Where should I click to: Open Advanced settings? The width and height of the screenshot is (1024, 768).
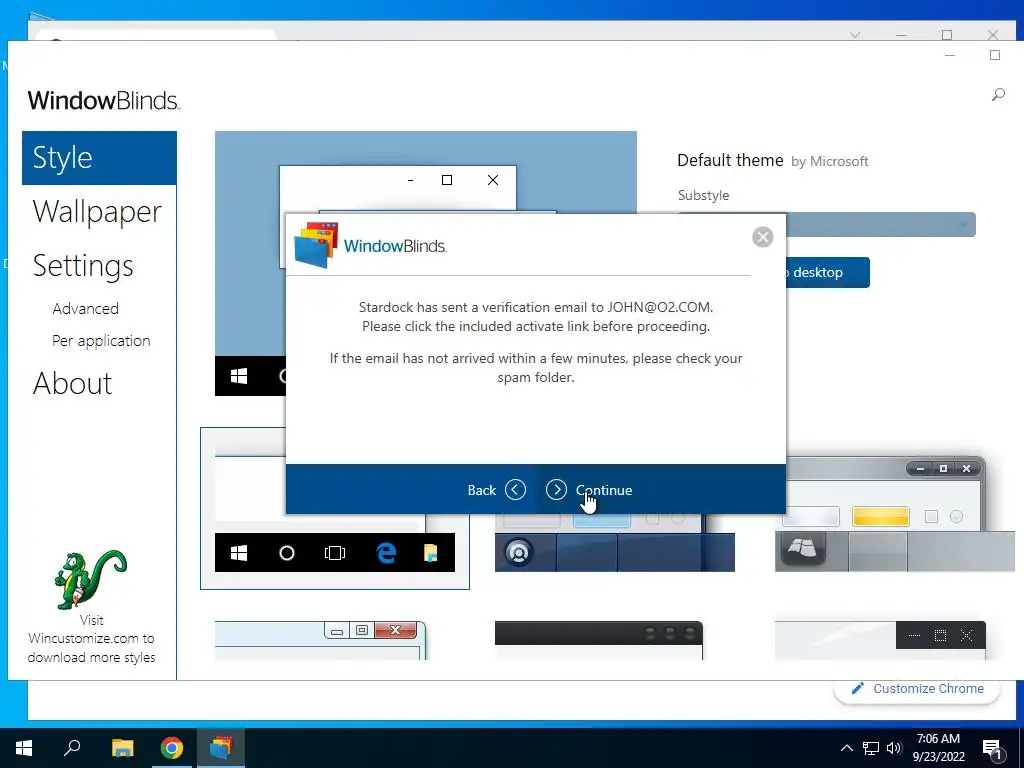pyautogui.click(x=86, y=308)
